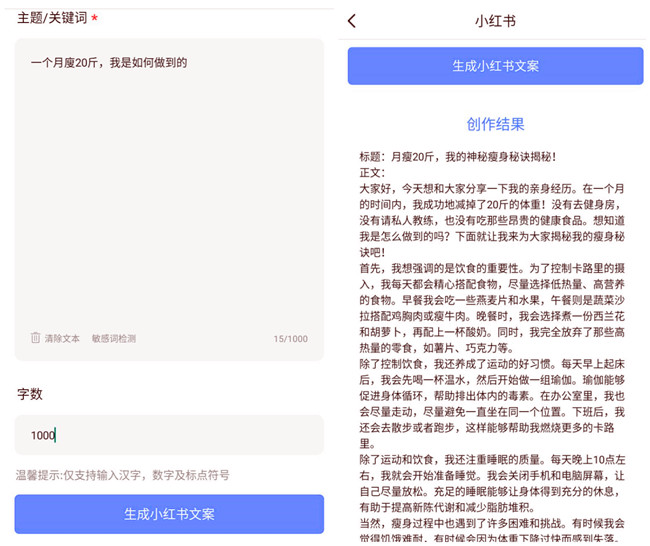Click the paragraph starting 大家好，今天想和大家分享
The height and width of the screenshot is (546, 650).
click(x=492, y=221)
